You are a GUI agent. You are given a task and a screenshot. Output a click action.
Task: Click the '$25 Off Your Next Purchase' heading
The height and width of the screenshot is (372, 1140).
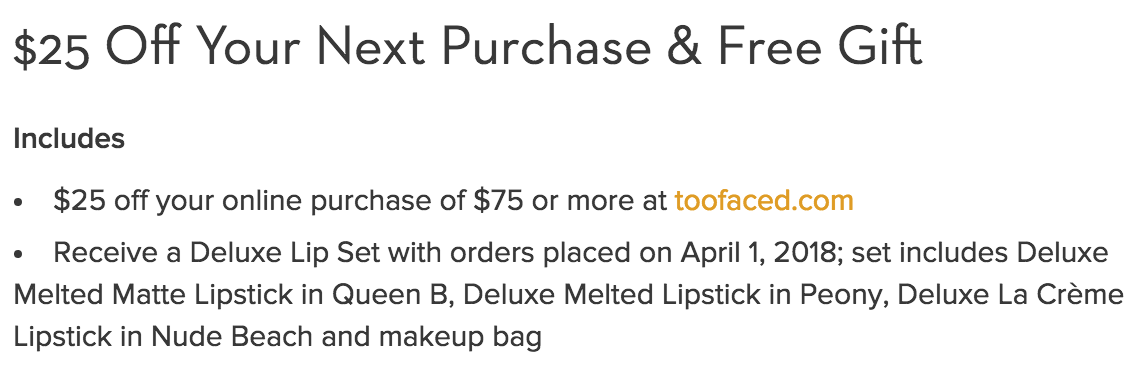[x=332, y=46]
